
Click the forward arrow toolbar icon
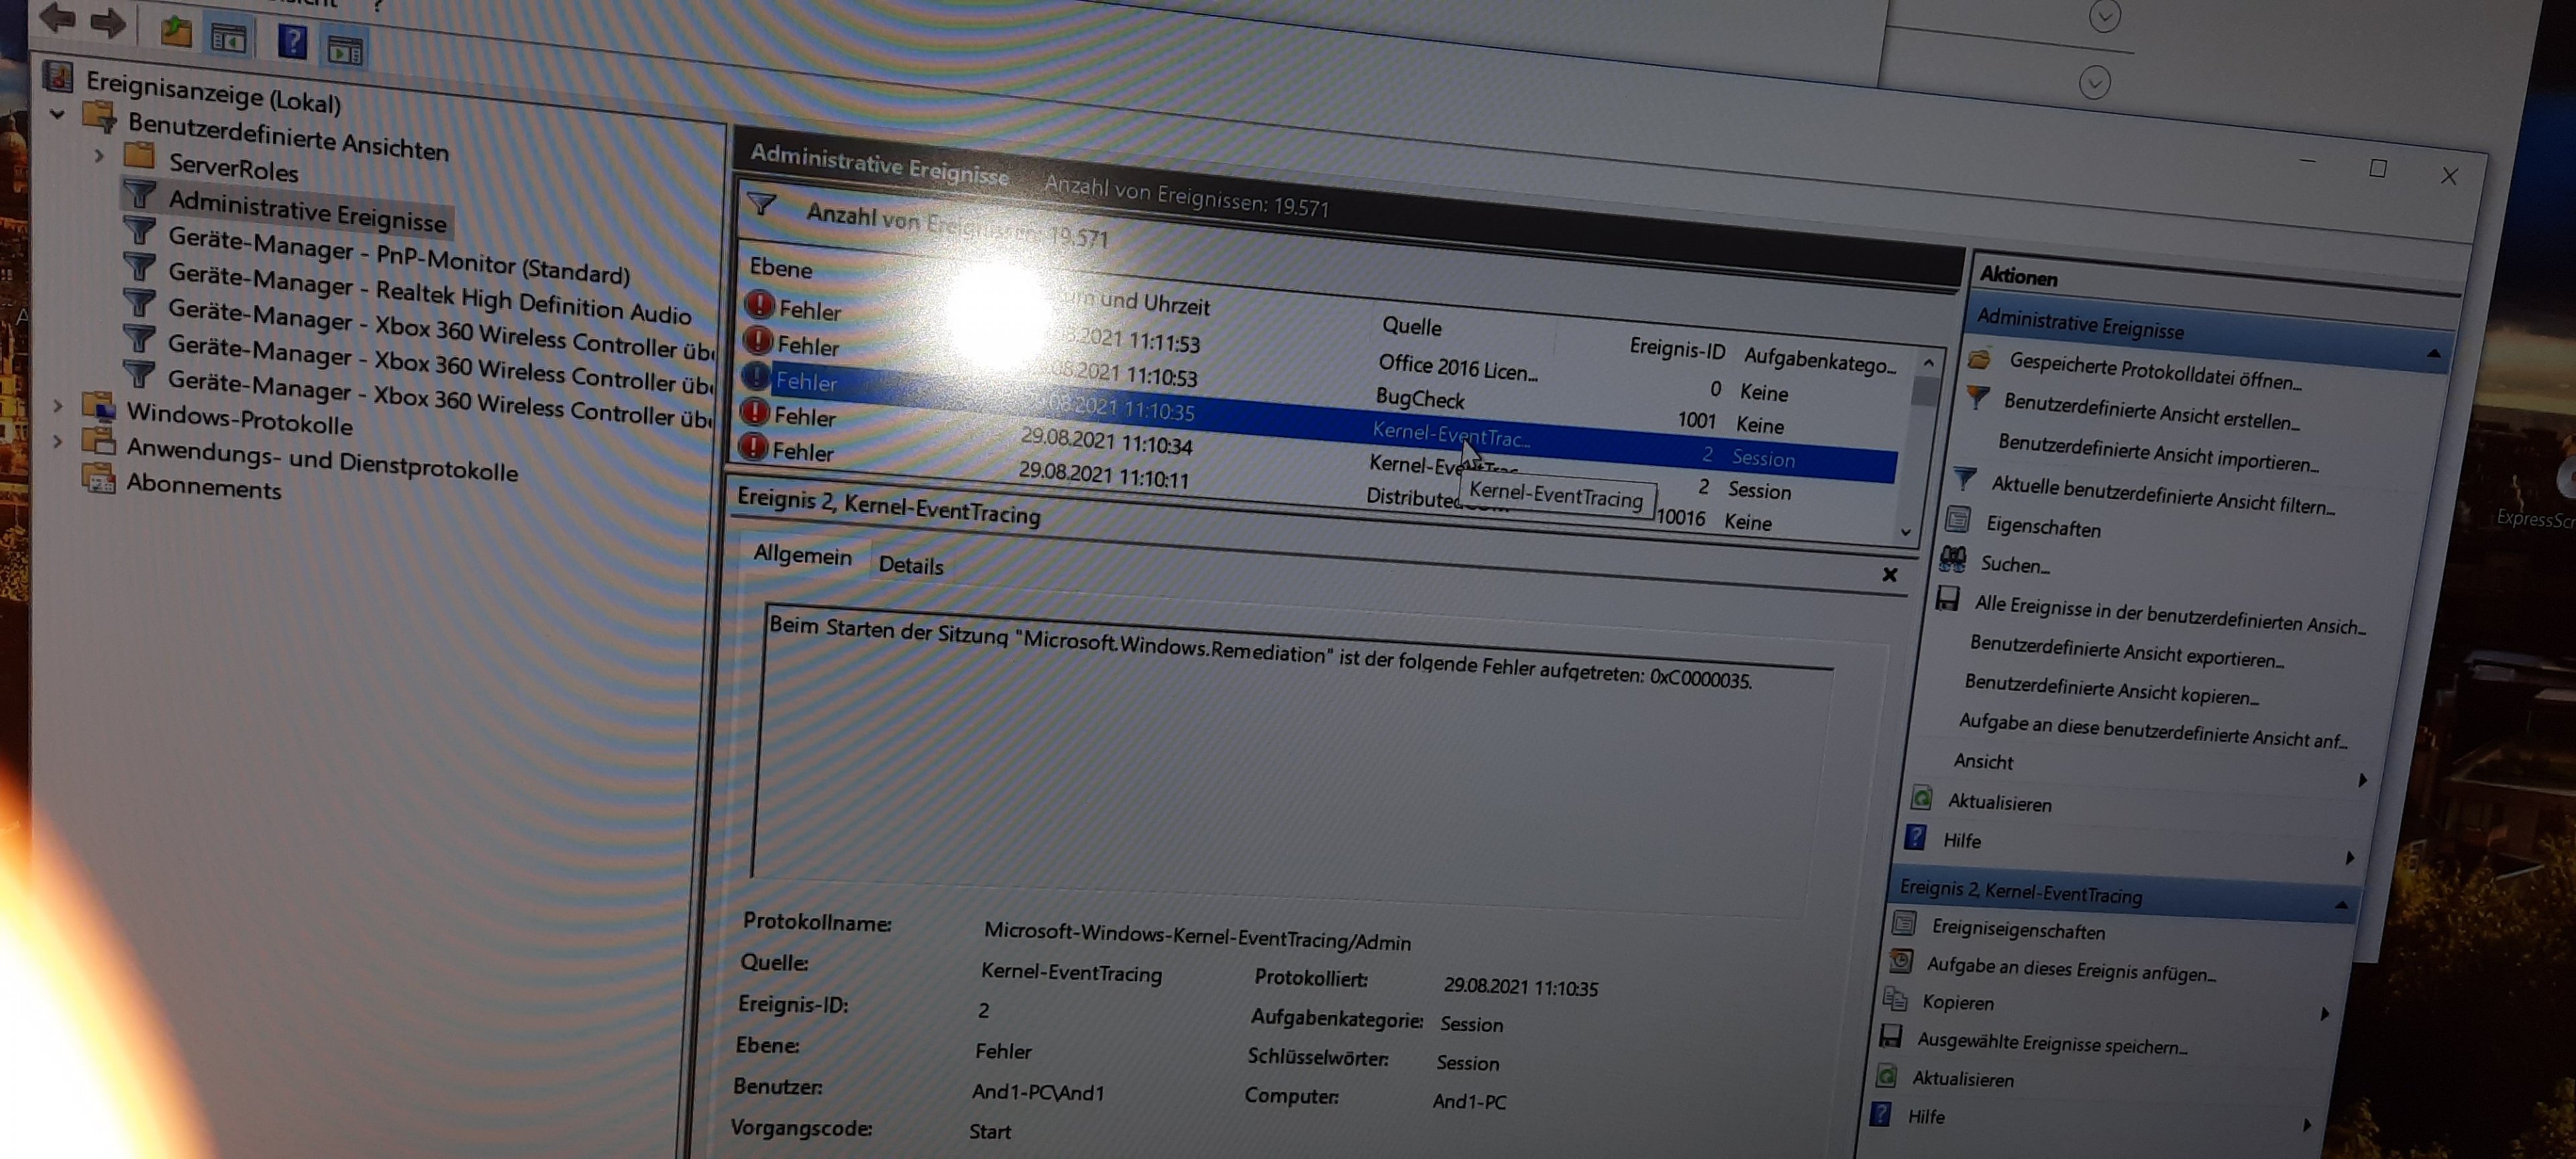(107, 22)
